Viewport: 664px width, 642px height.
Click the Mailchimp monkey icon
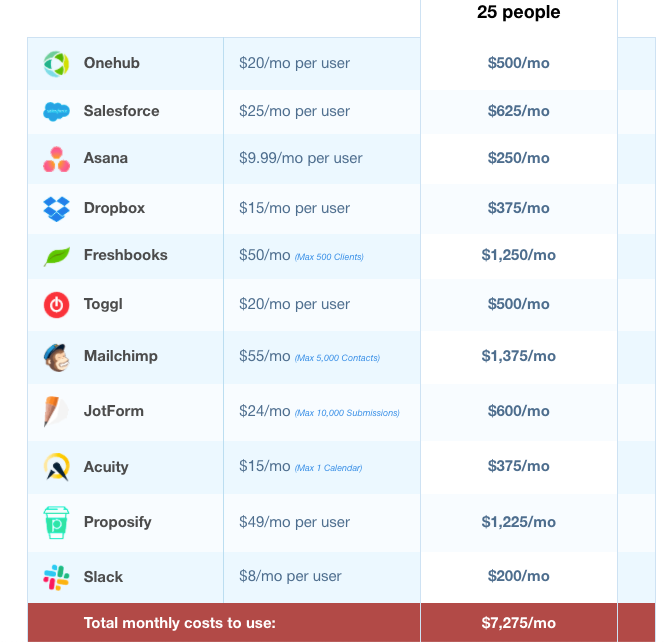click(x=57, y=357)
